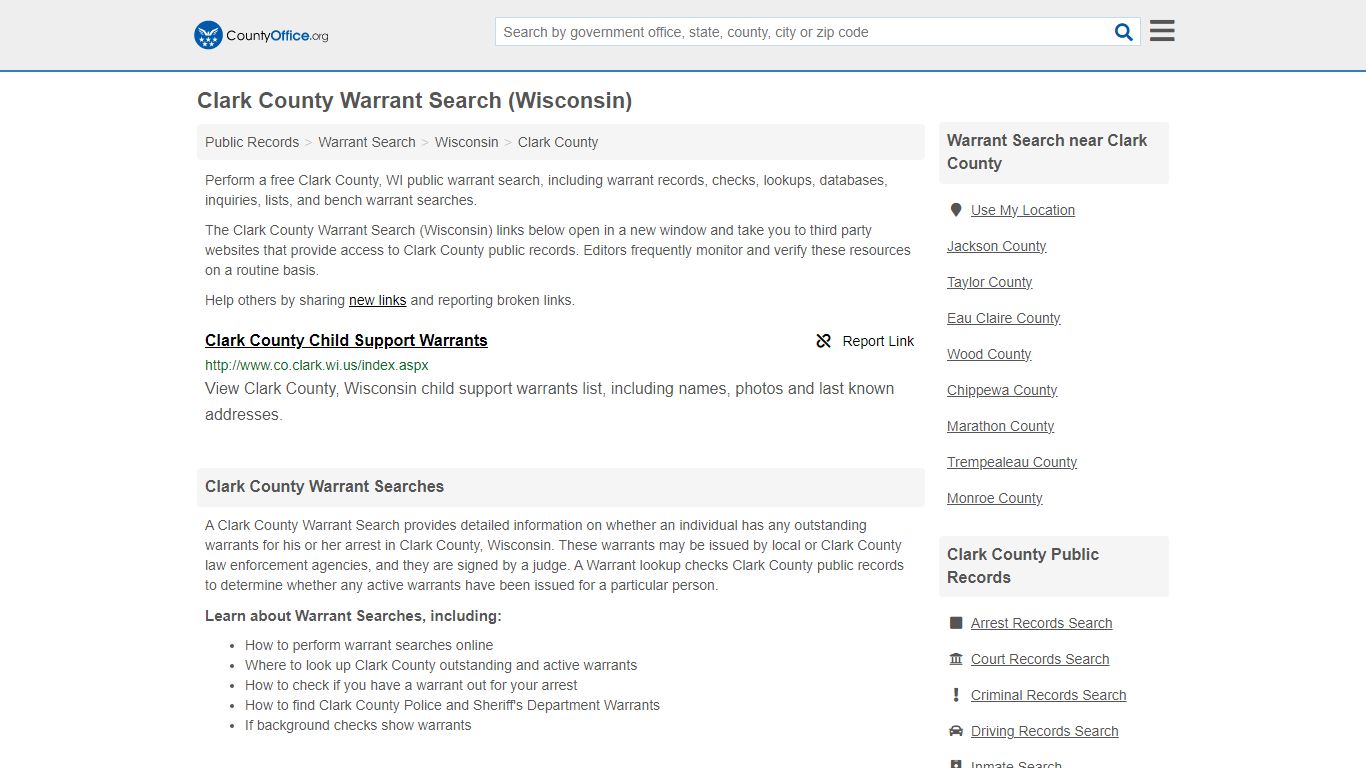Click the Criminal Records exclamation icon
Viewport: 1366px width, 768px height.
coord(956,695)
